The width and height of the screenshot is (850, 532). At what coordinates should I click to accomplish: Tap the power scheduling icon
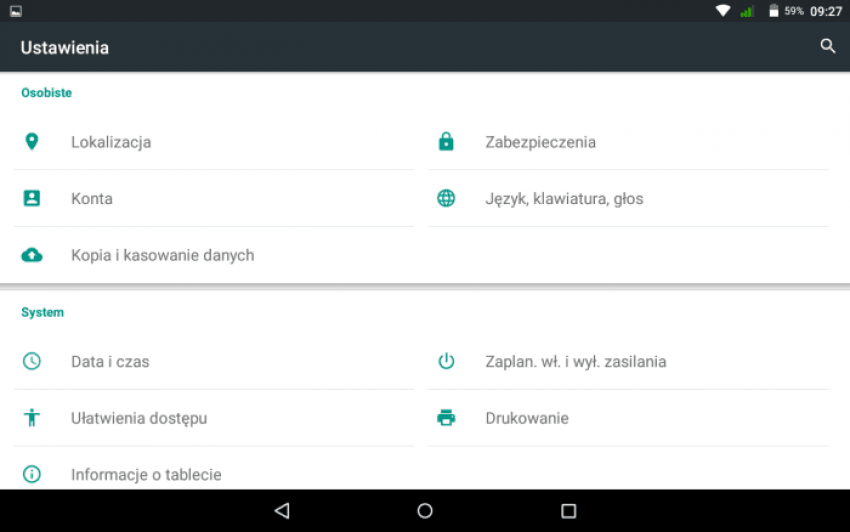446,361
